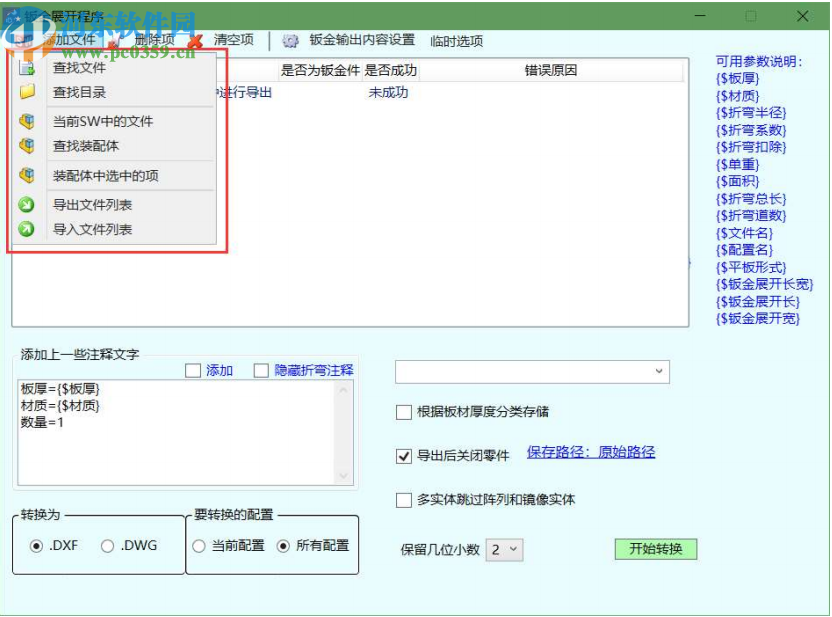Click the 开始转换 button
Image resolution: width=832 pixels, height=617 pixels.
tap(656, 549)
